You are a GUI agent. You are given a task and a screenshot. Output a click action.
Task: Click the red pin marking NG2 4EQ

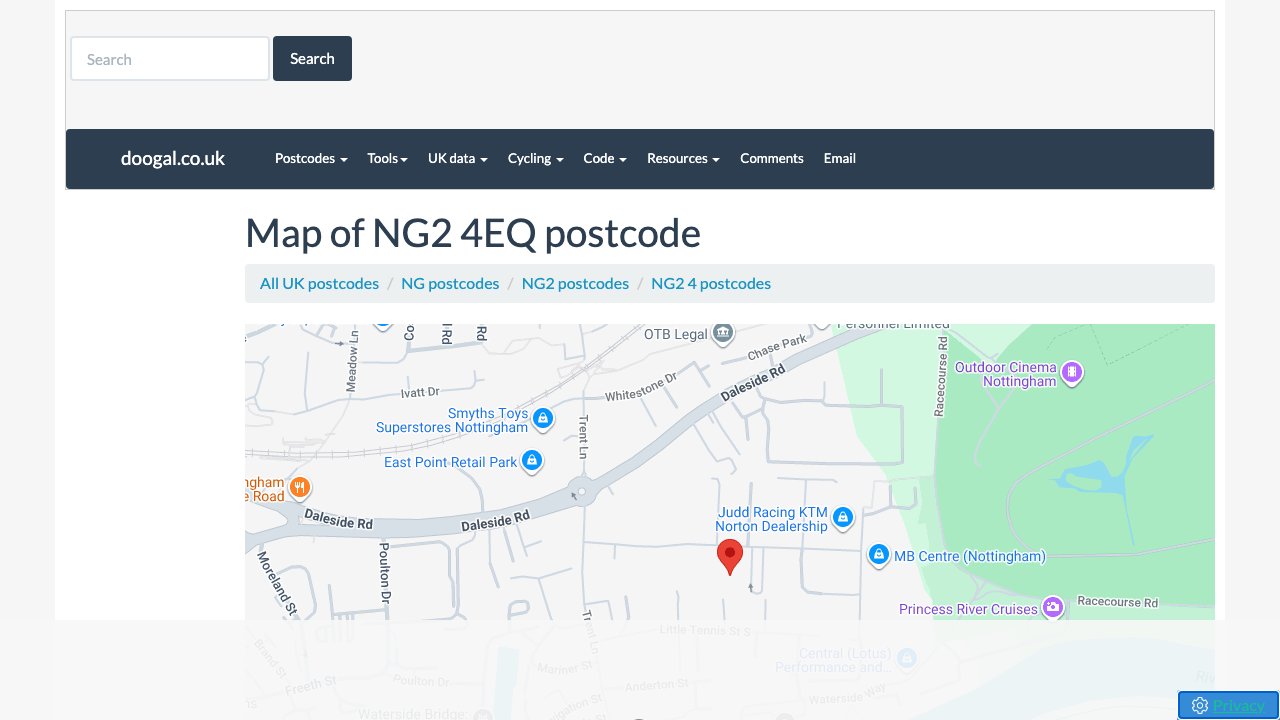tap(729, 556)
